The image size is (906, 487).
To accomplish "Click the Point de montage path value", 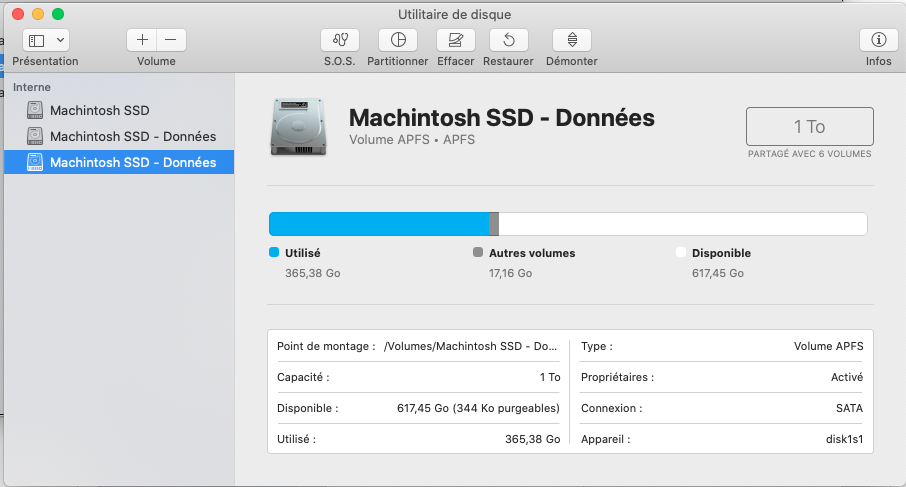I will [x=471, y=346].
